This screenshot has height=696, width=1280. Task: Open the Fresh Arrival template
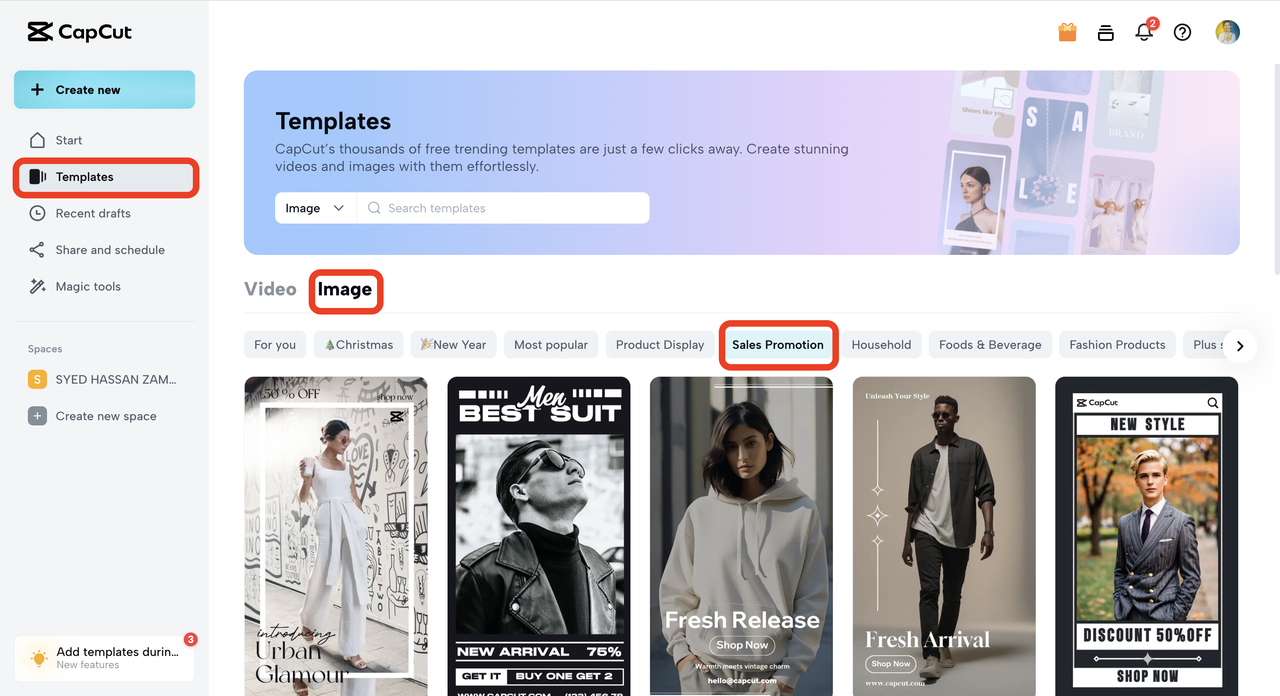click(x=944, y=536)
